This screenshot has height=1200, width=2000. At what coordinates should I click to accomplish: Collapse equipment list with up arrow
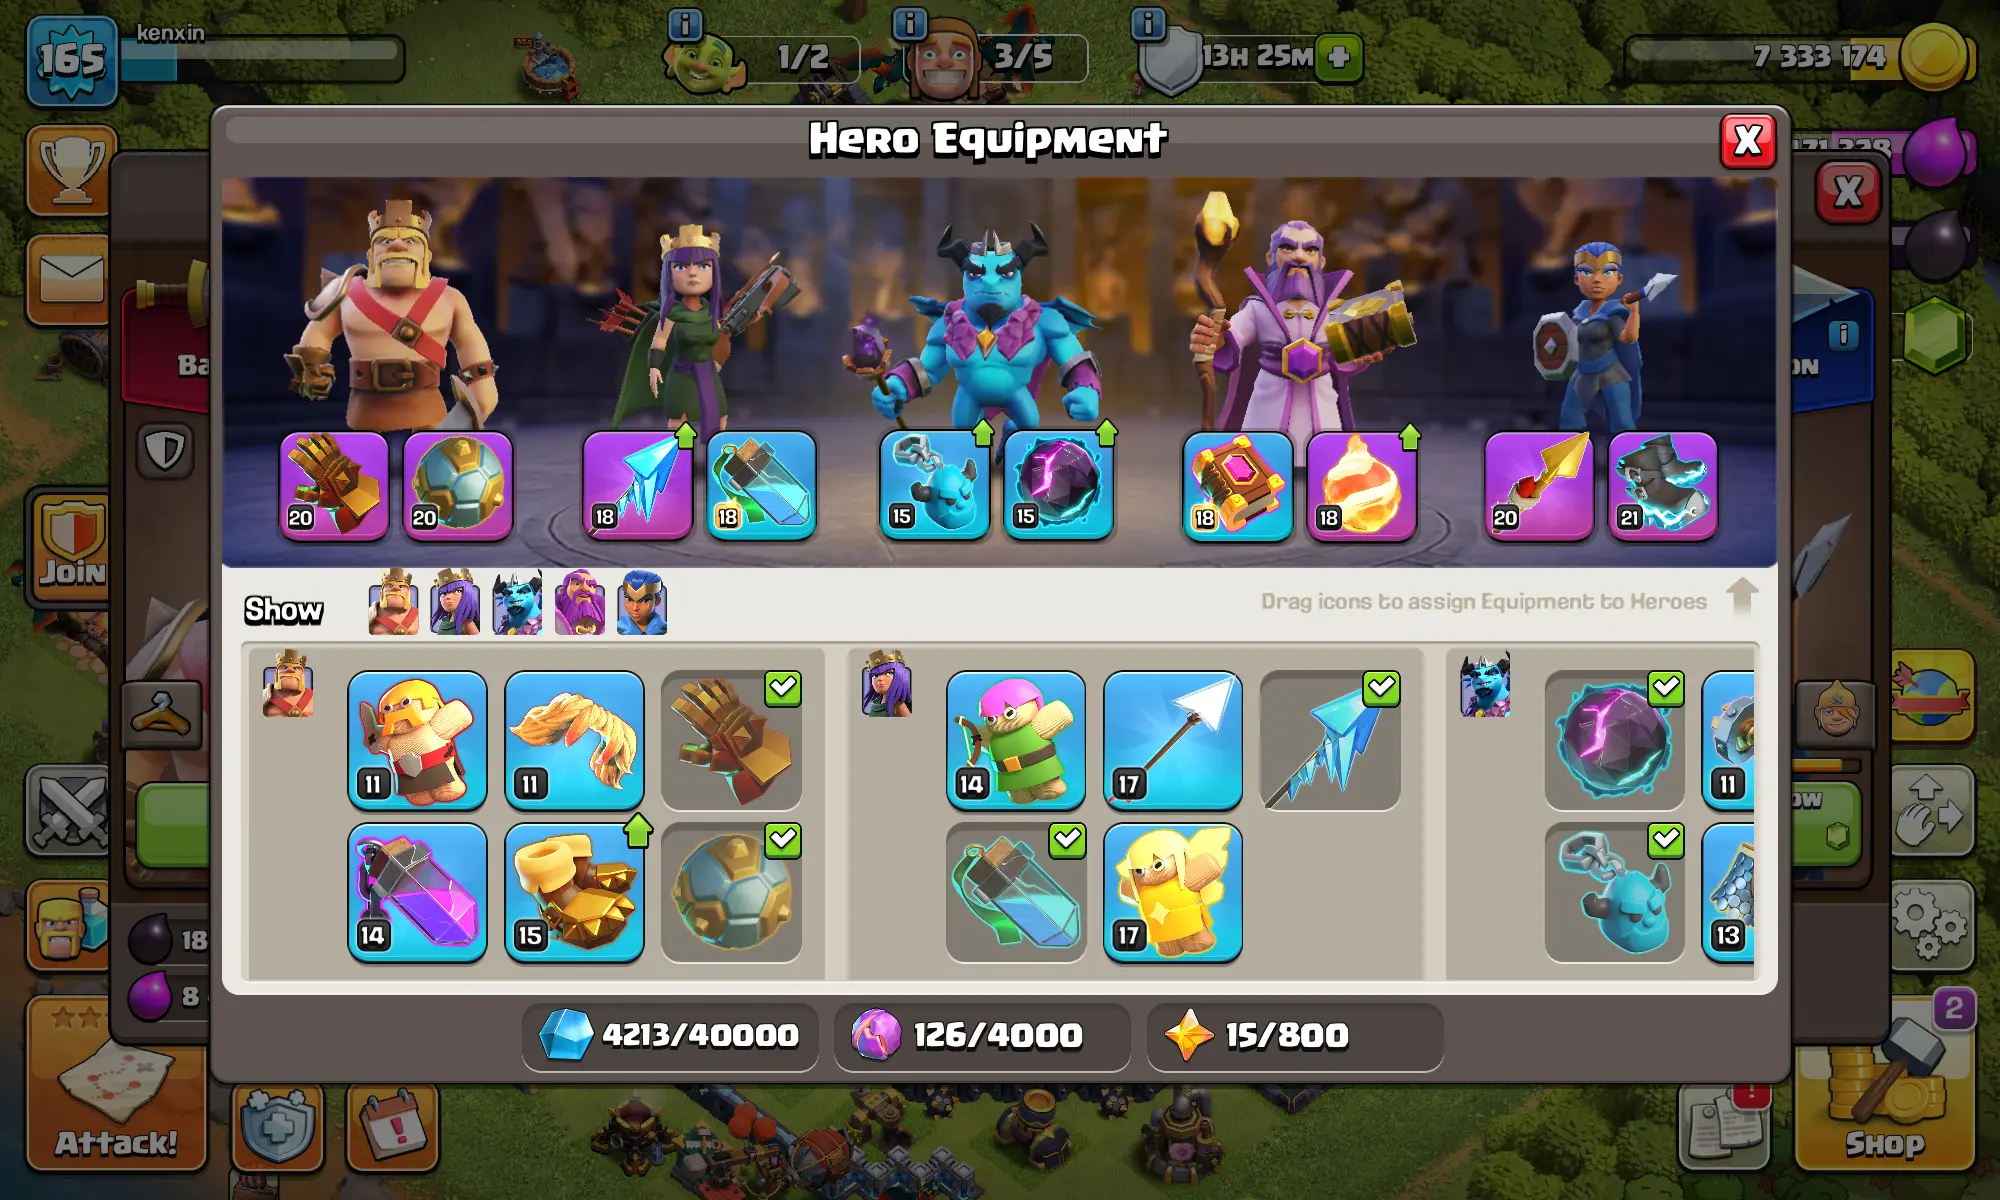coord(1742,597)
